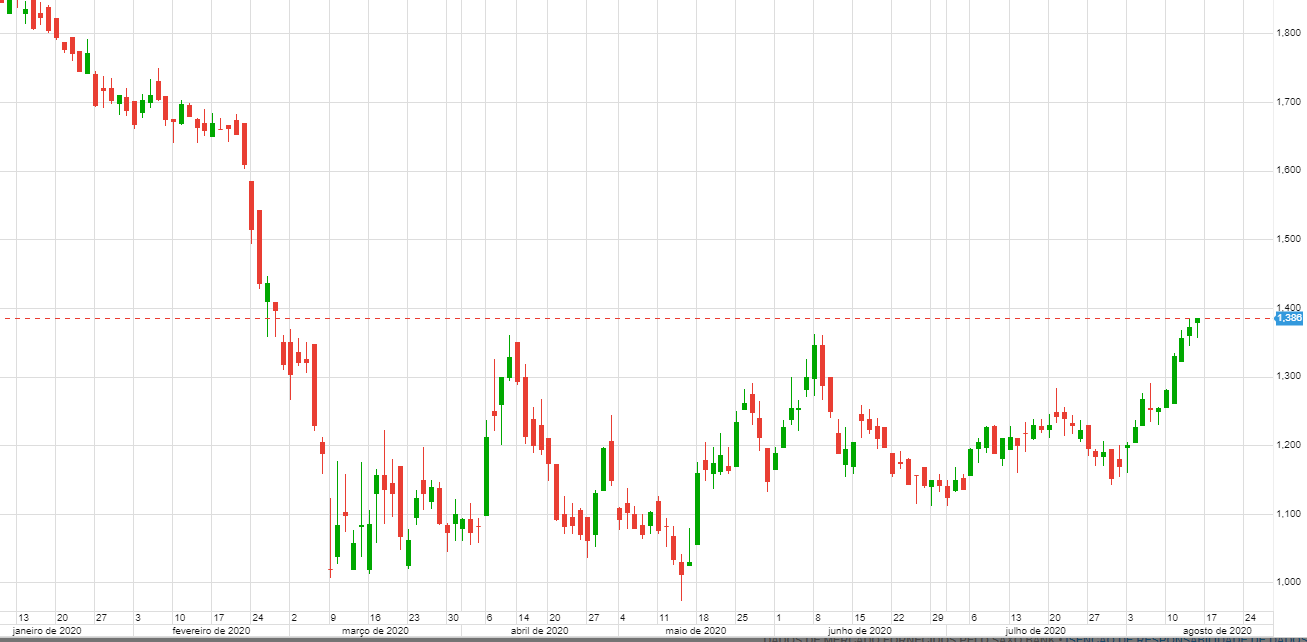The height and width of the screenshot is (642, 1307).
Task: Click the day label 22 in June
Action: [899, 617]
